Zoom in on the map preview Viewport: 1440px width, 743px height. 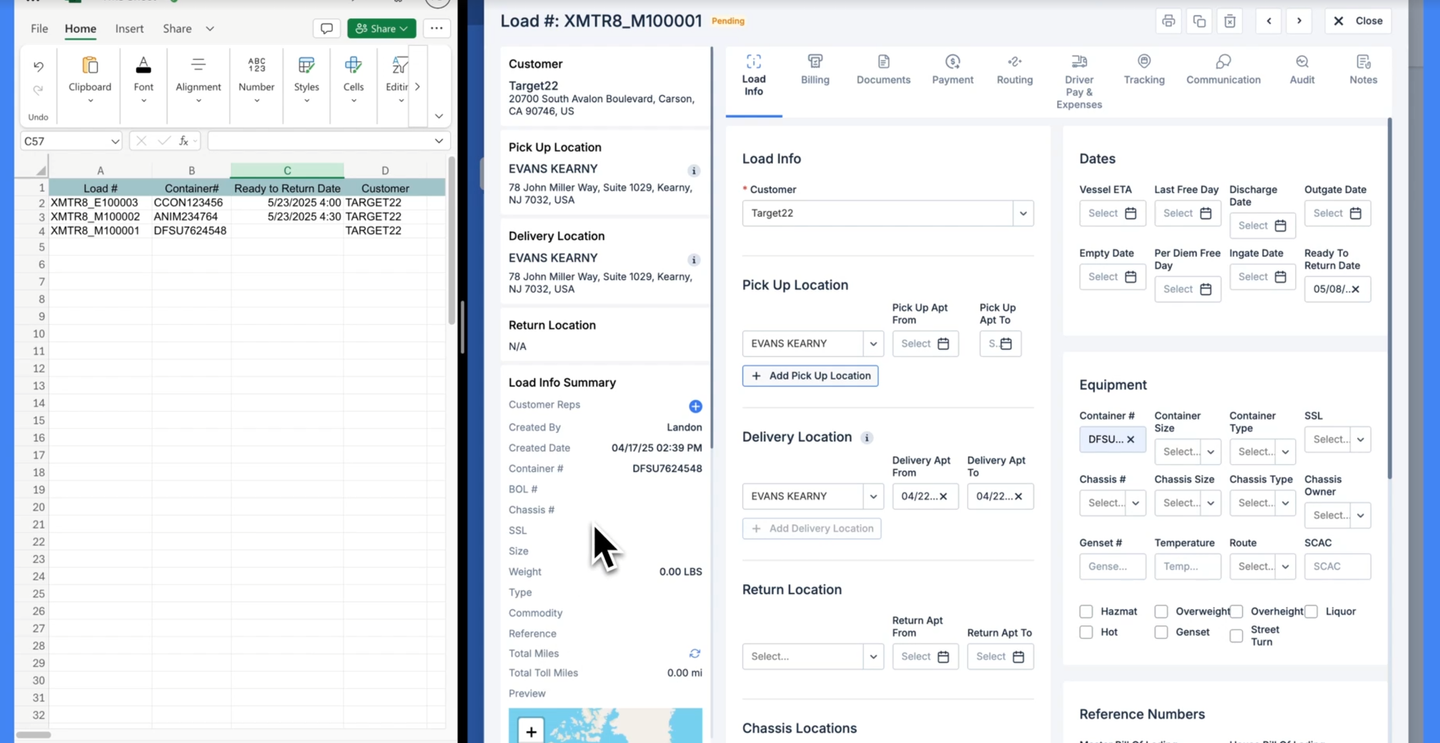531,731
